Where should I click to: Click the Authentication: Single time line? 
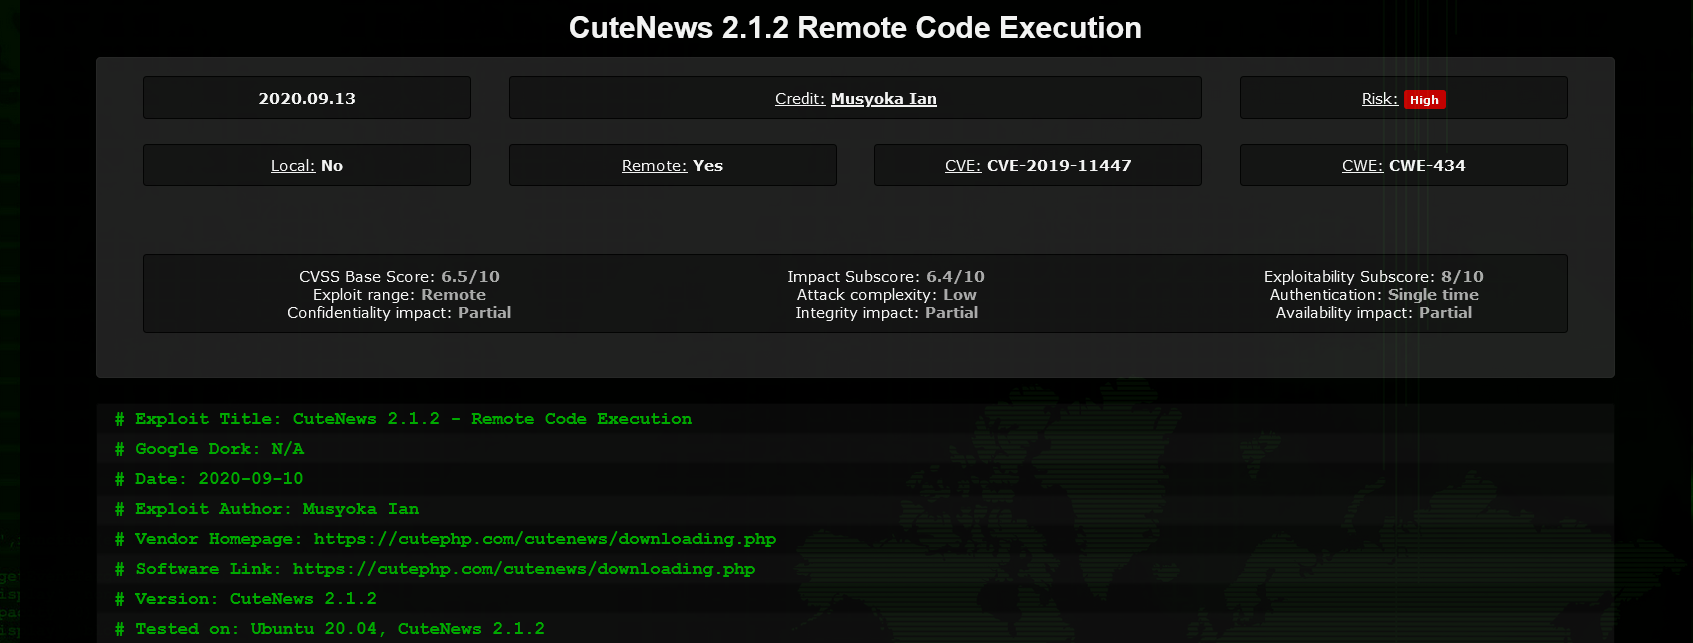coord(1374,295)
